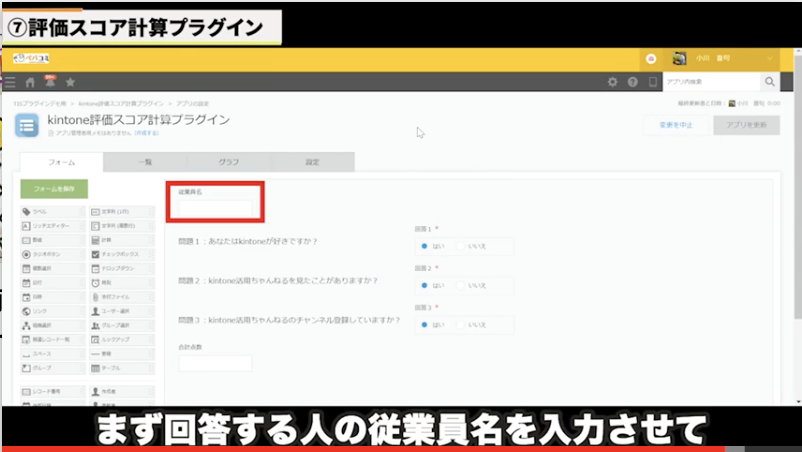Click the help question mark icon

(x=632, y=82)
